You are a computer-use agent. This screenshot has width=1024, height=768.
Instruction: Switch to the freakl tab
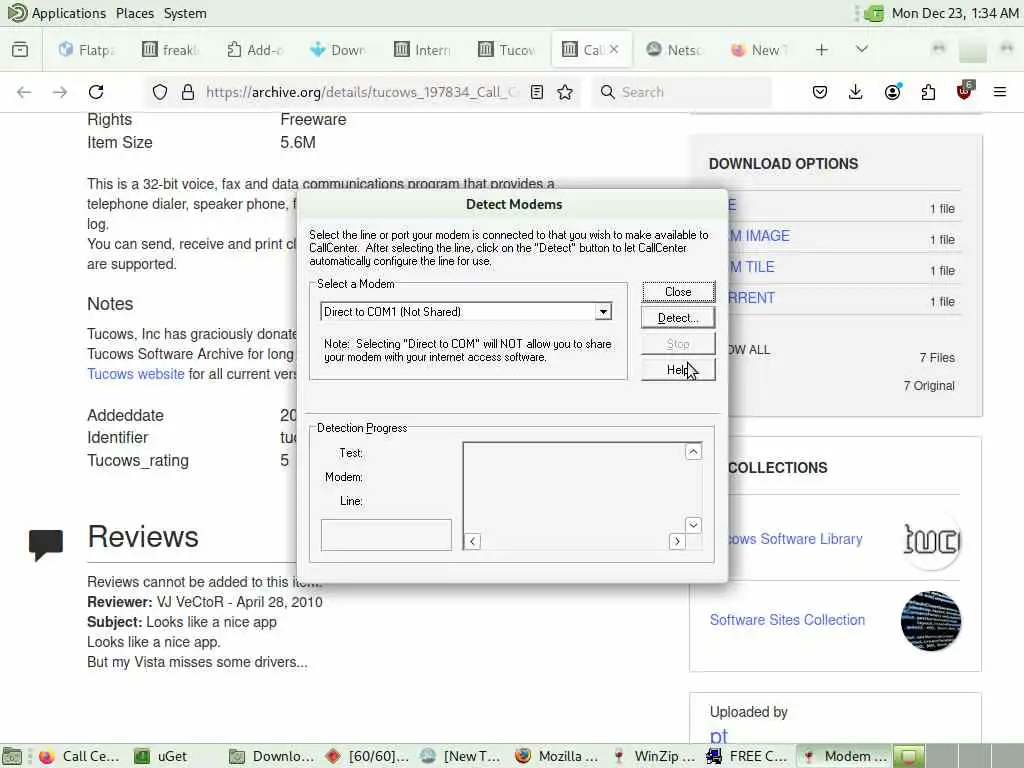[x=171, y=50]
